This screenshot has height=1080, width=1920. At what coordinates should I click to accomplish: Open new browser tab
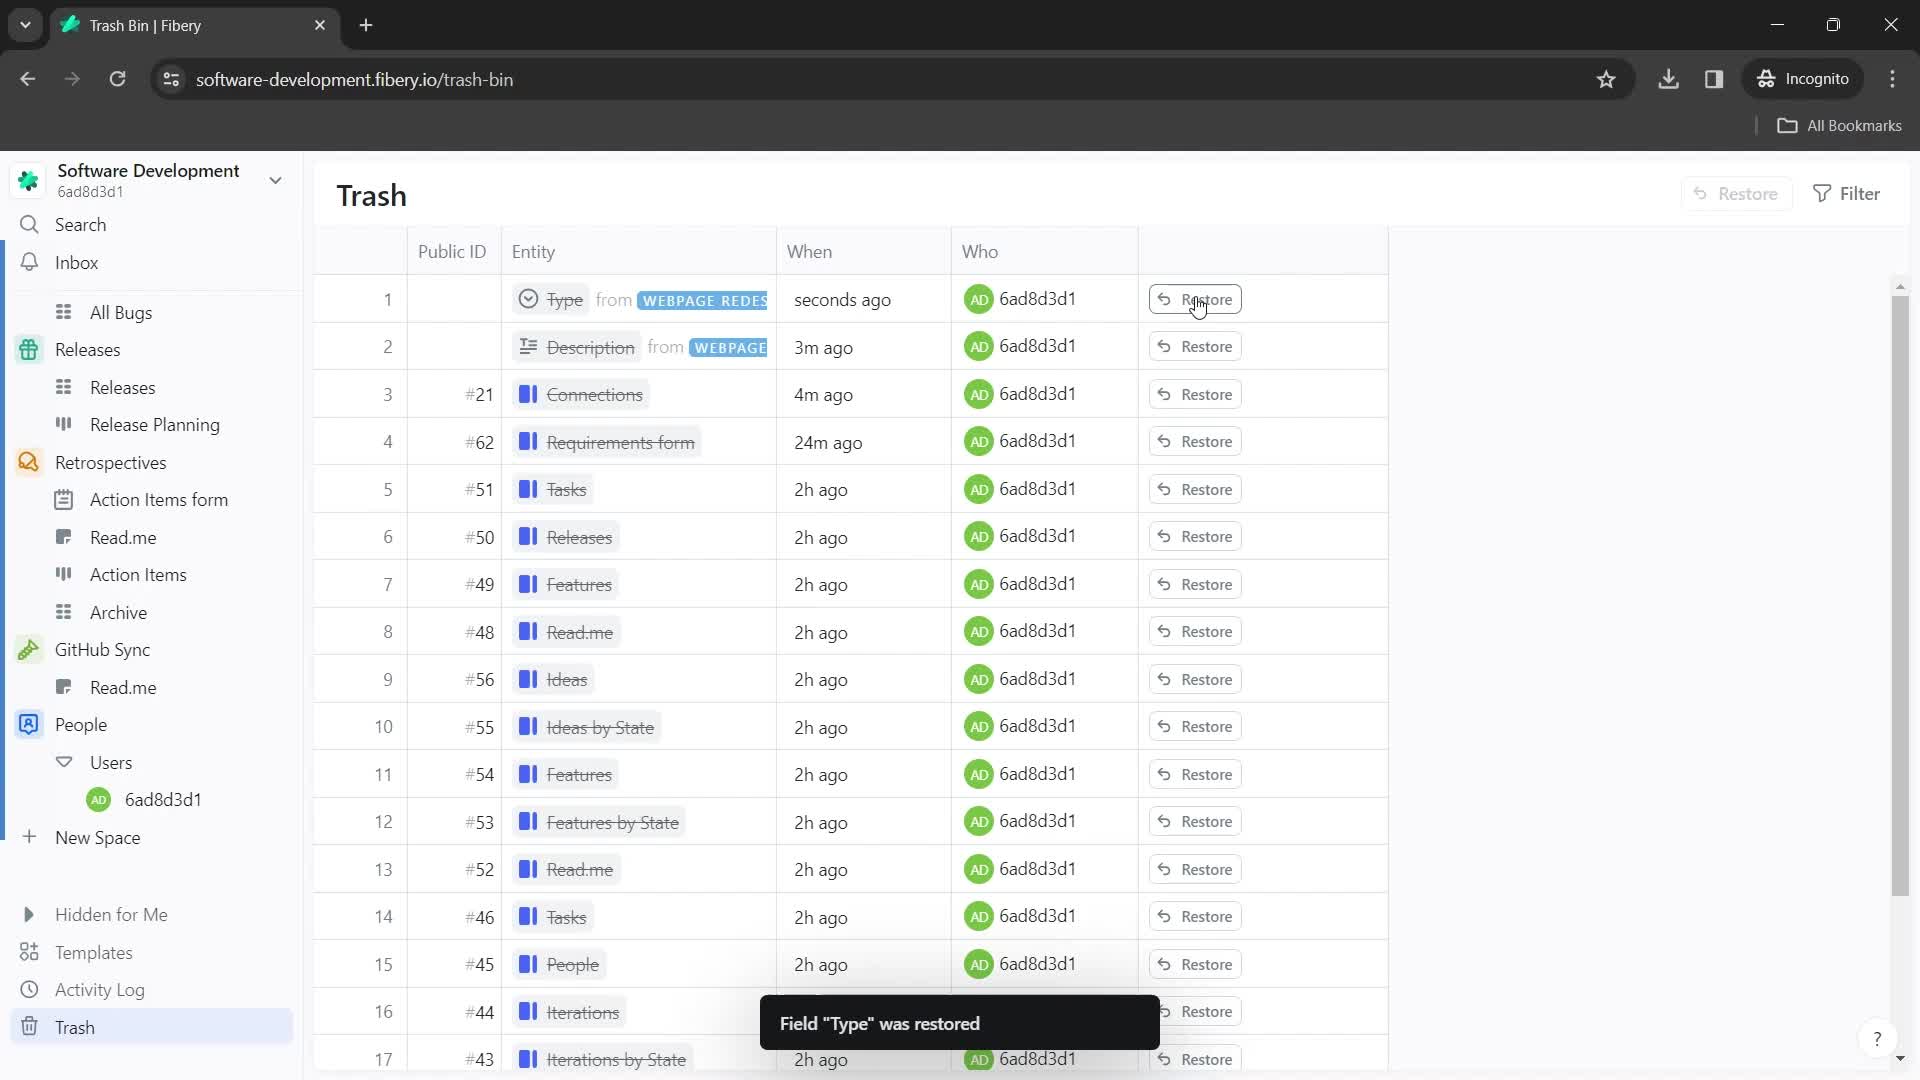coord(366,25)
